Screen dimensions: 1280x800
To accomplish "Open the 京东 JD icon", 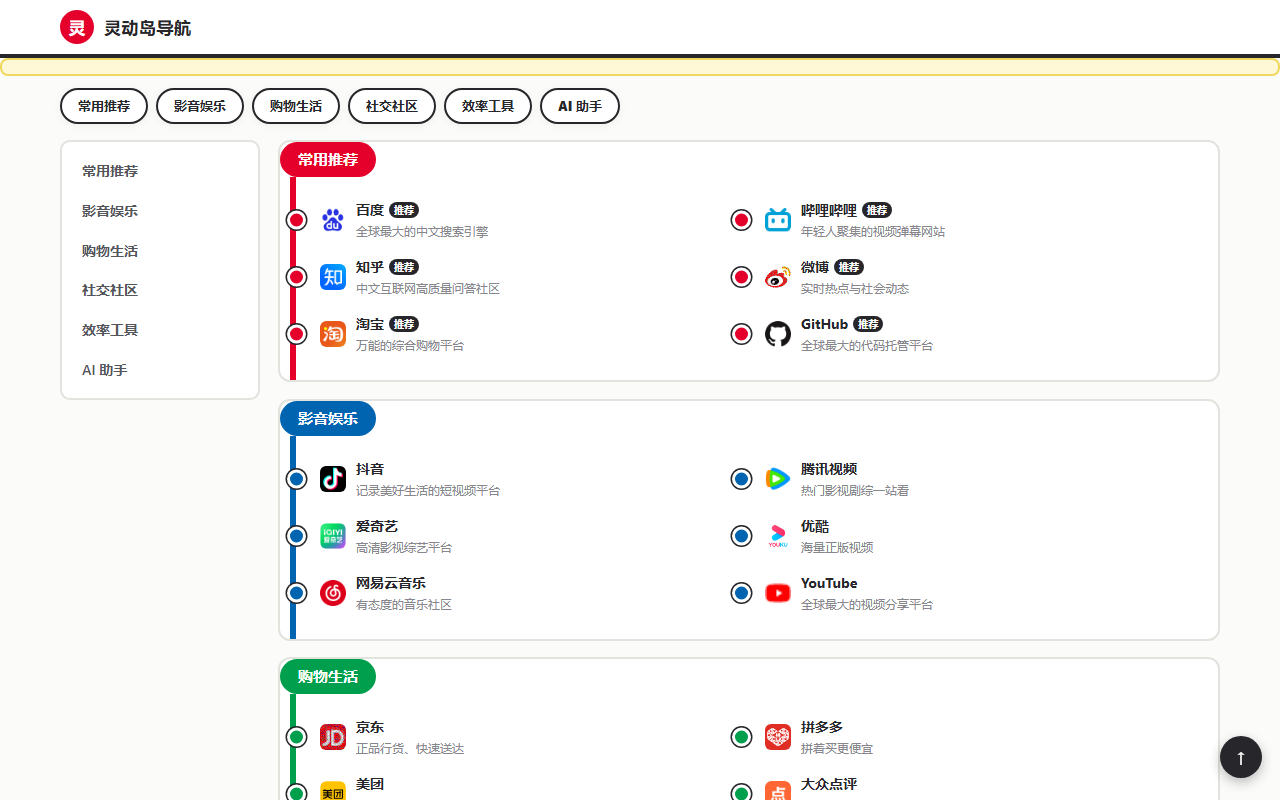I will pyautogui.click(x=333, y=737).
